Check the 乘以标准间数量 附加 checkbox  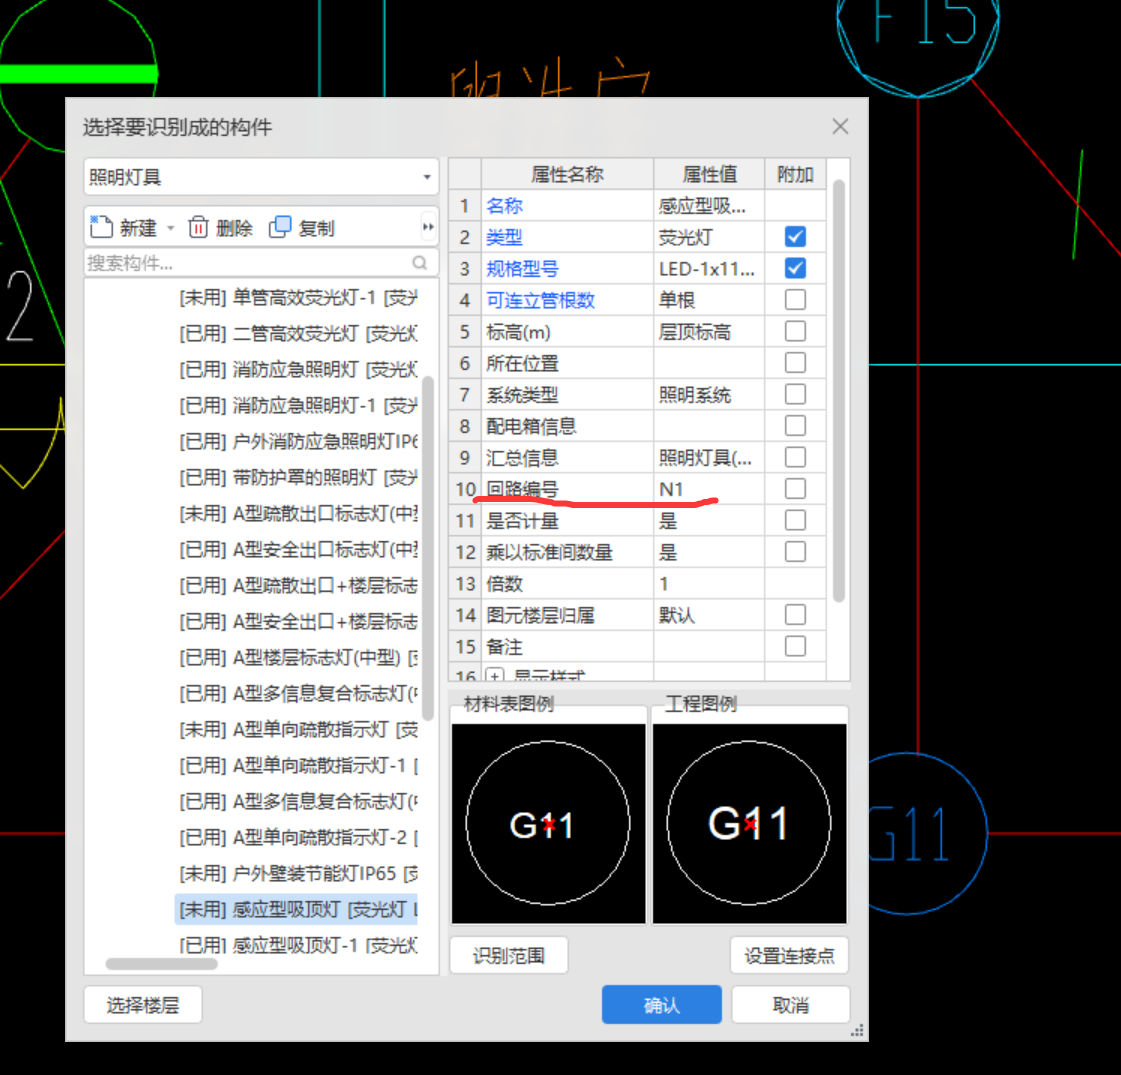point(795,551)
